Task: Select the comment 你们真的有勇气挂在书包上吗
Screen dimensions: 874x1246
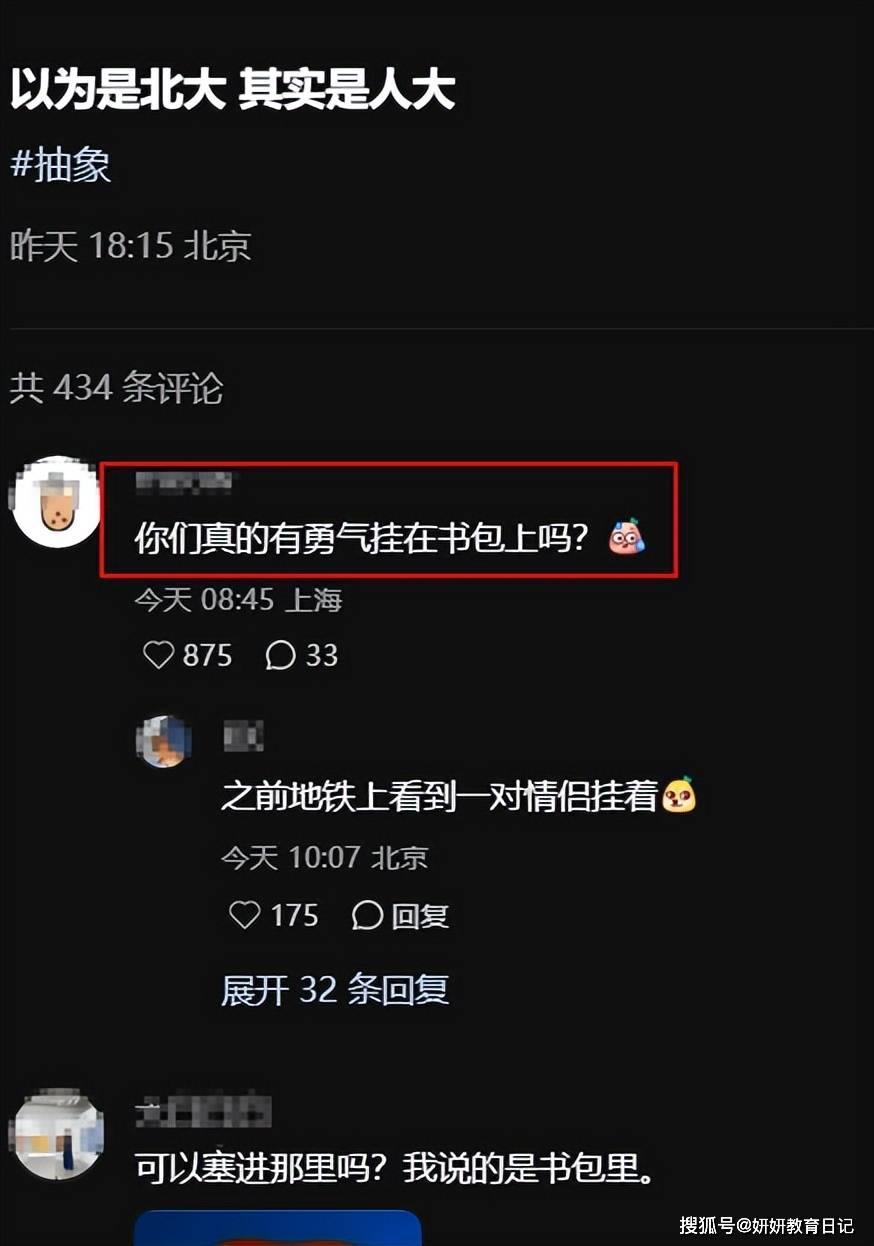Action: (371, 539)
